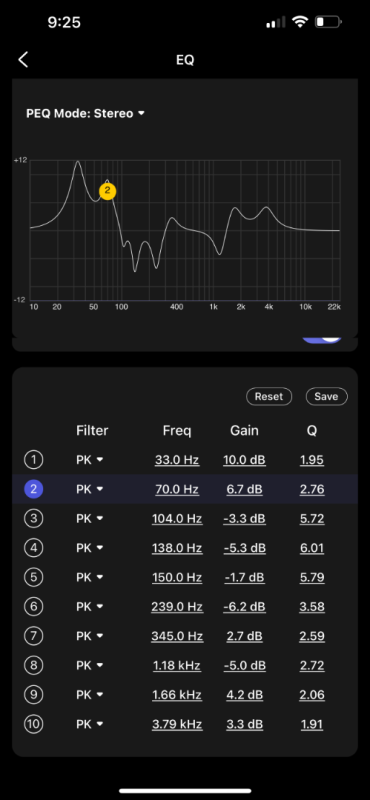Select filter band number 10 circle
Viewport: 370px width, 800px height.
34,724
